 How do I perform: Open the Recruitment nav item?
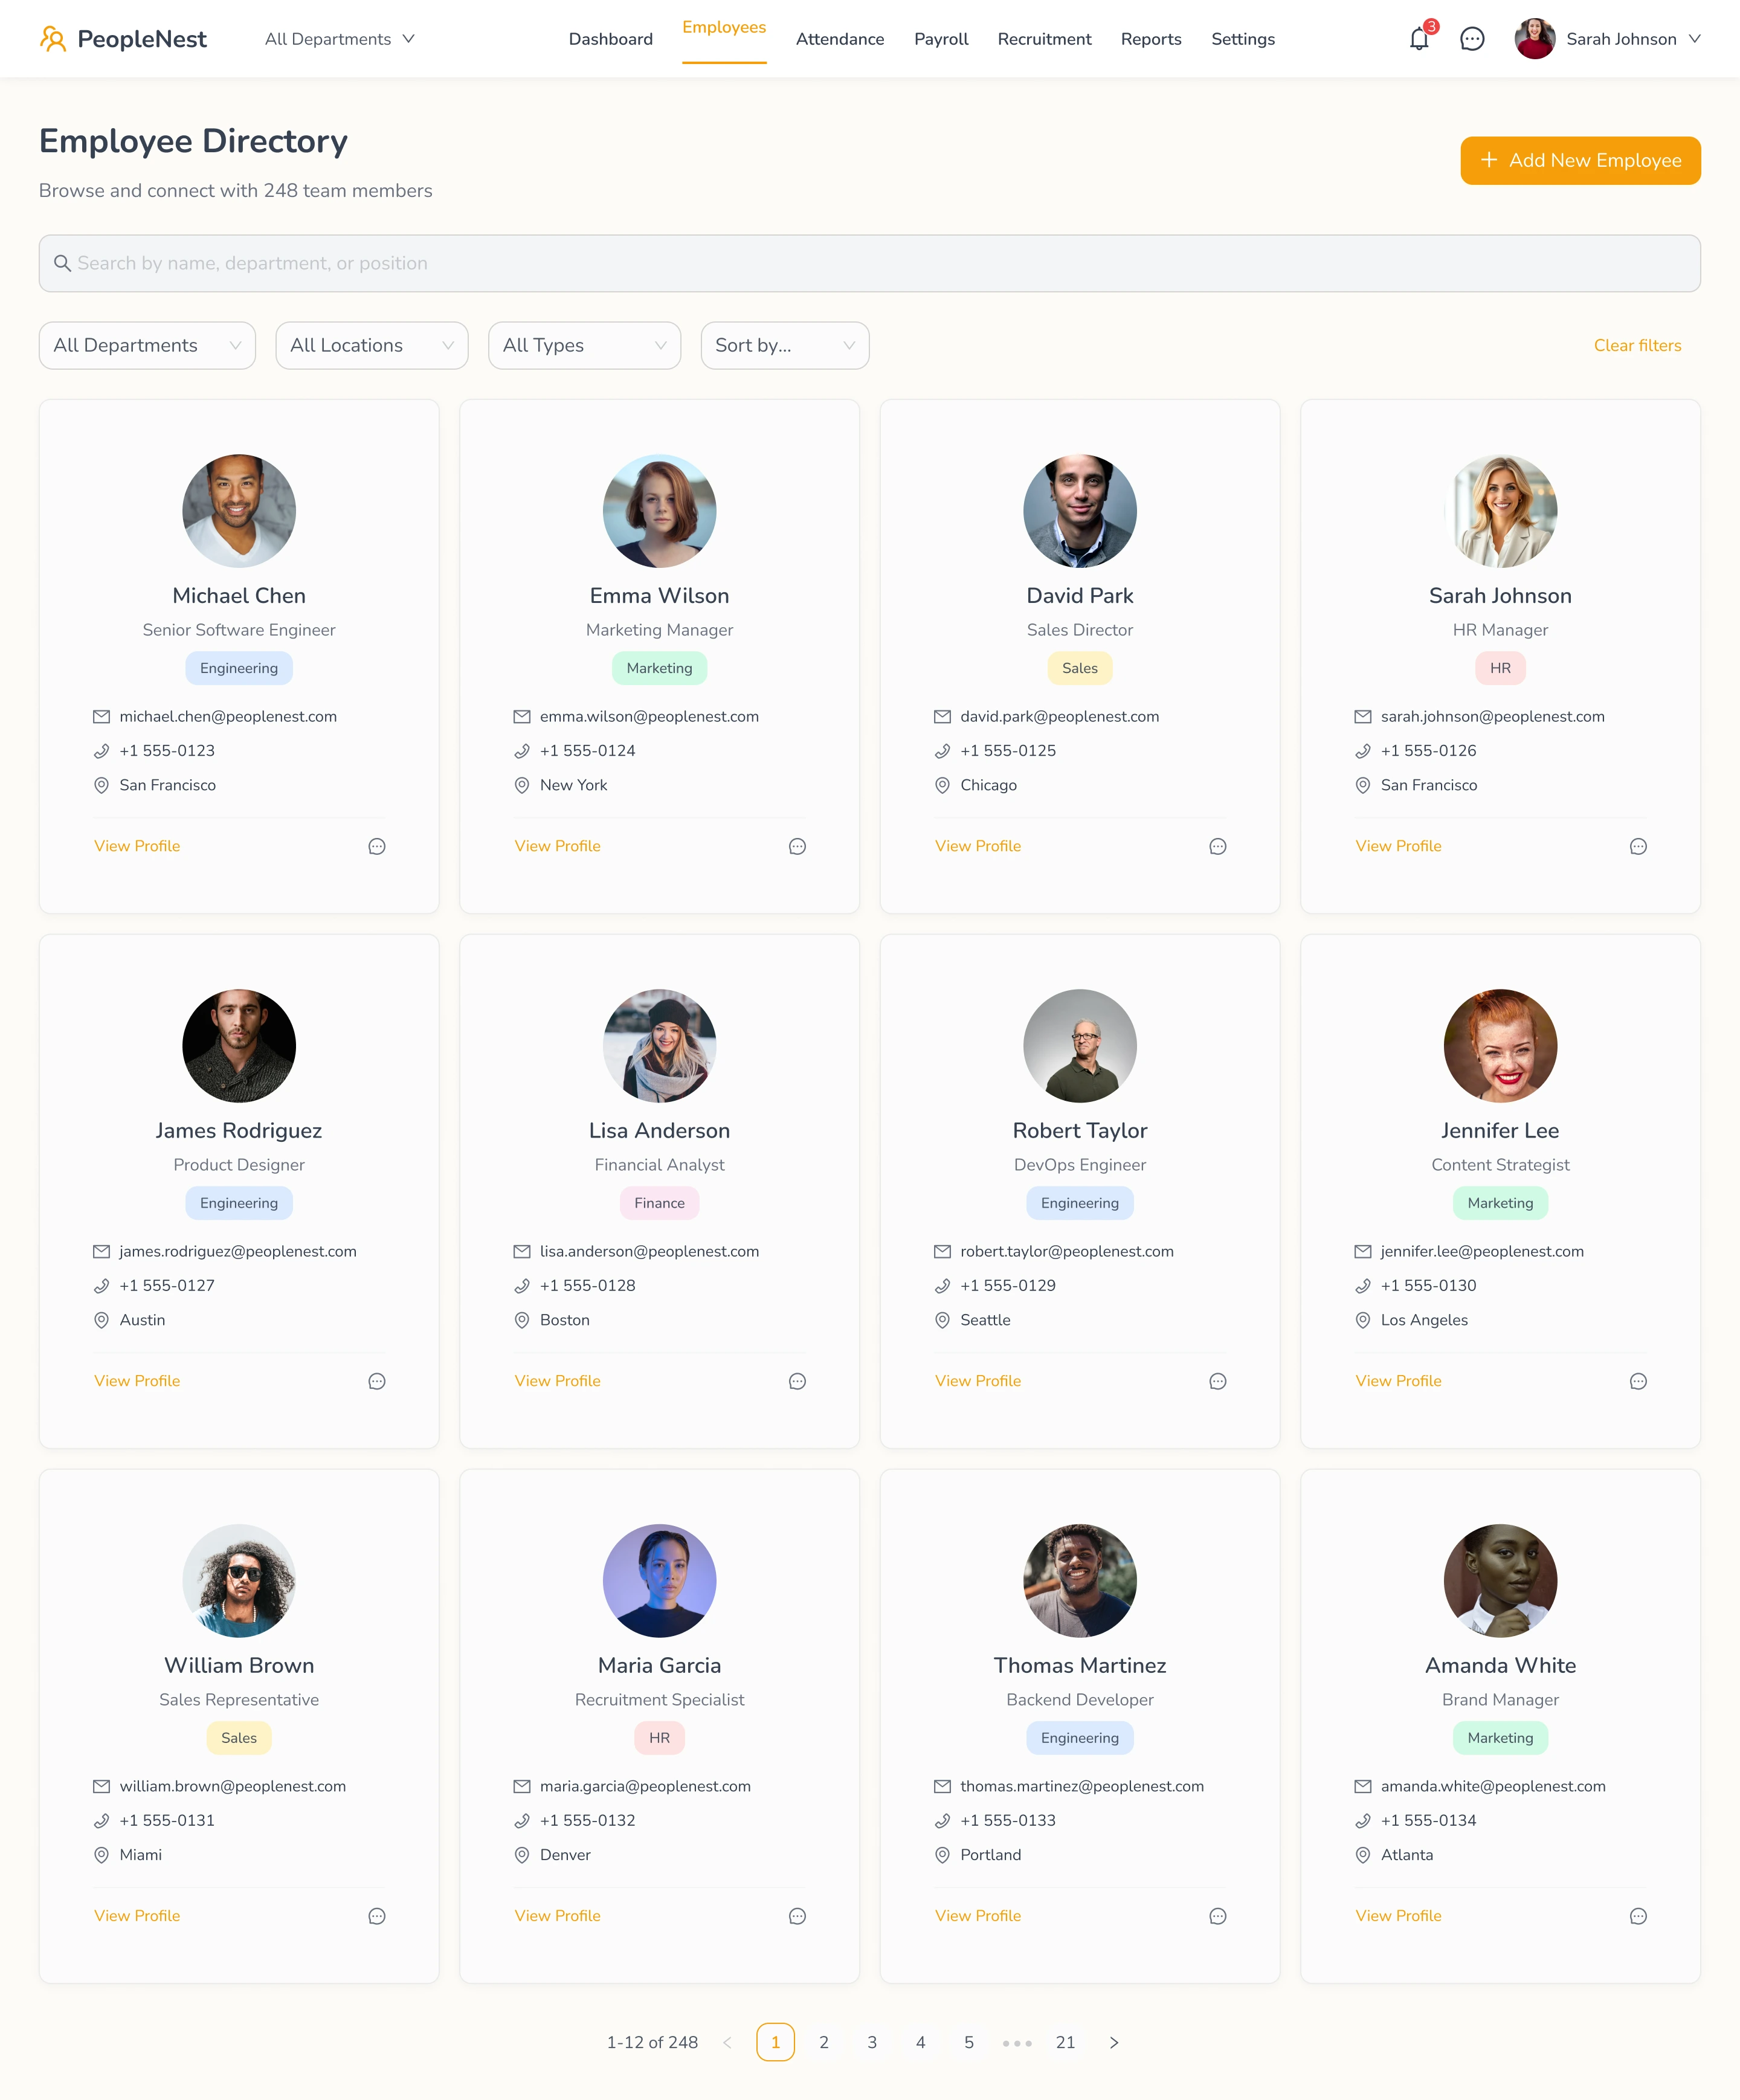coord(1044,39)
